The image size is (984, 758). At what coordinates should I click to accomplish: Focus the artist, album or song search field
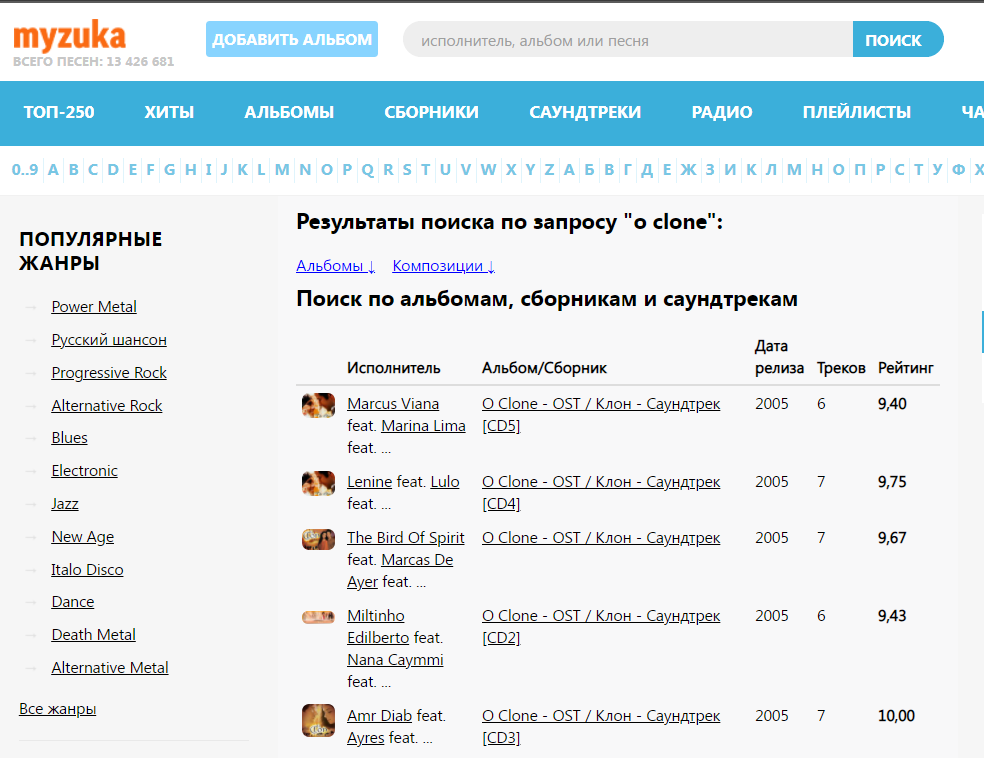(627, 40)
